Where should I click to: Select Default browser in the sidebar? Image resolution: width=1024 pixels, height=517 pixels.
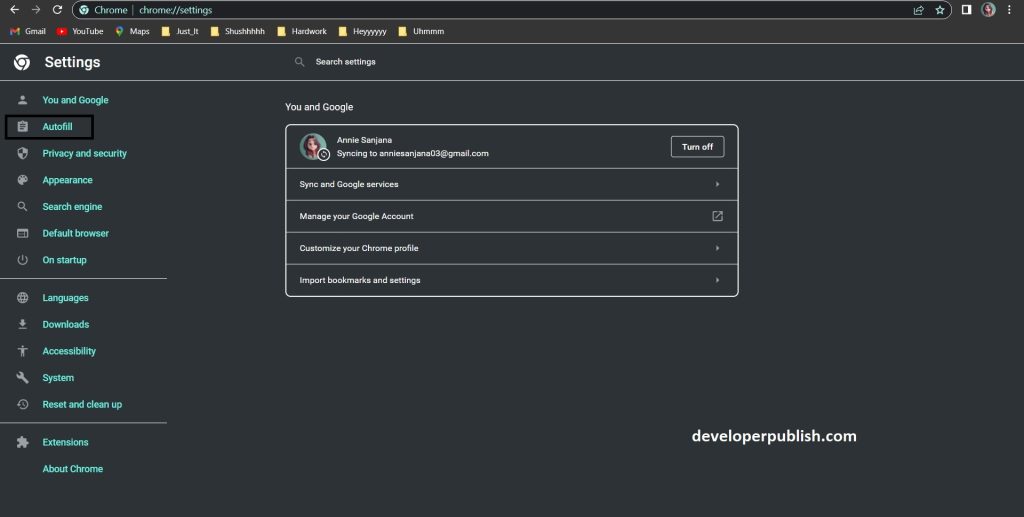coord(75,233)
